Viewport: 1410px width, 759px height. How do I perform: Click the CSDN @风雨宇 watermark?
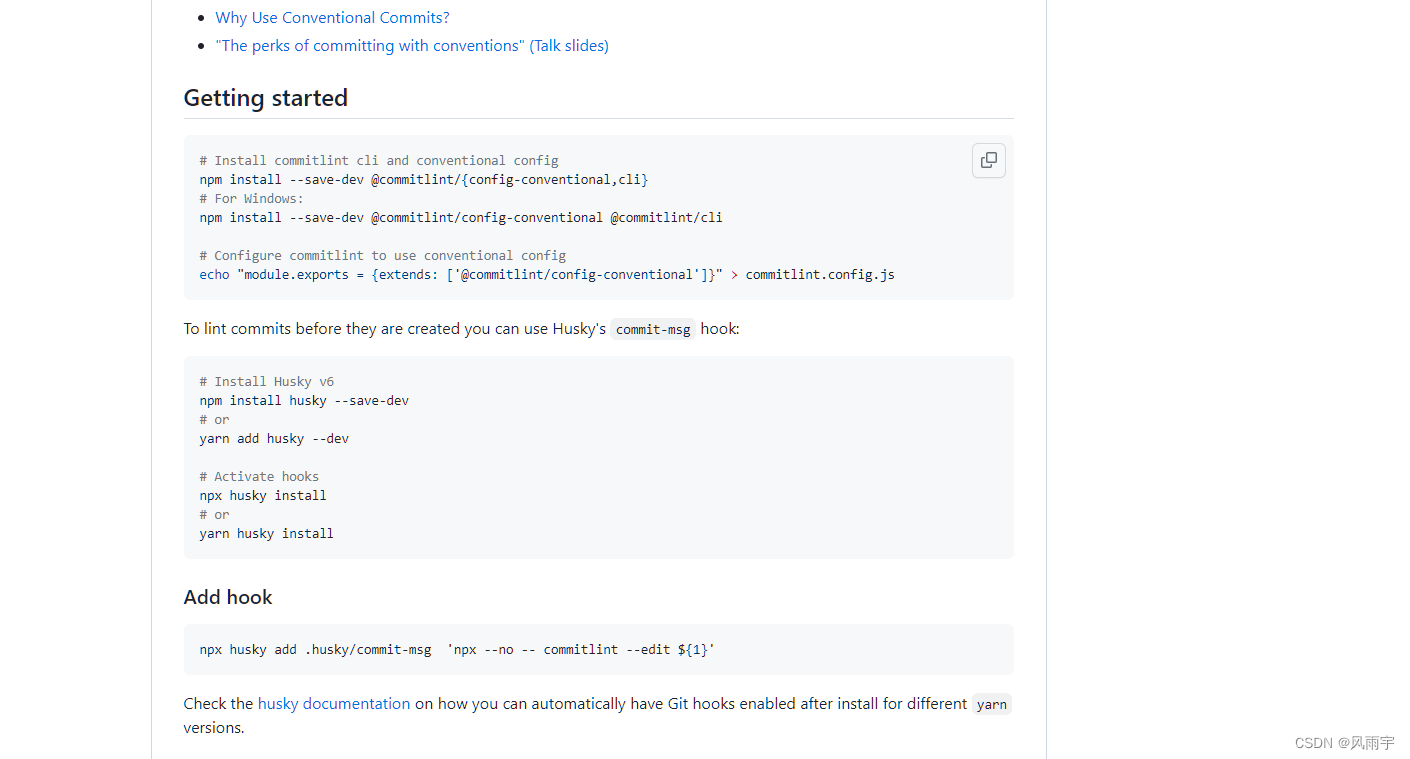tap(1344, 743)
